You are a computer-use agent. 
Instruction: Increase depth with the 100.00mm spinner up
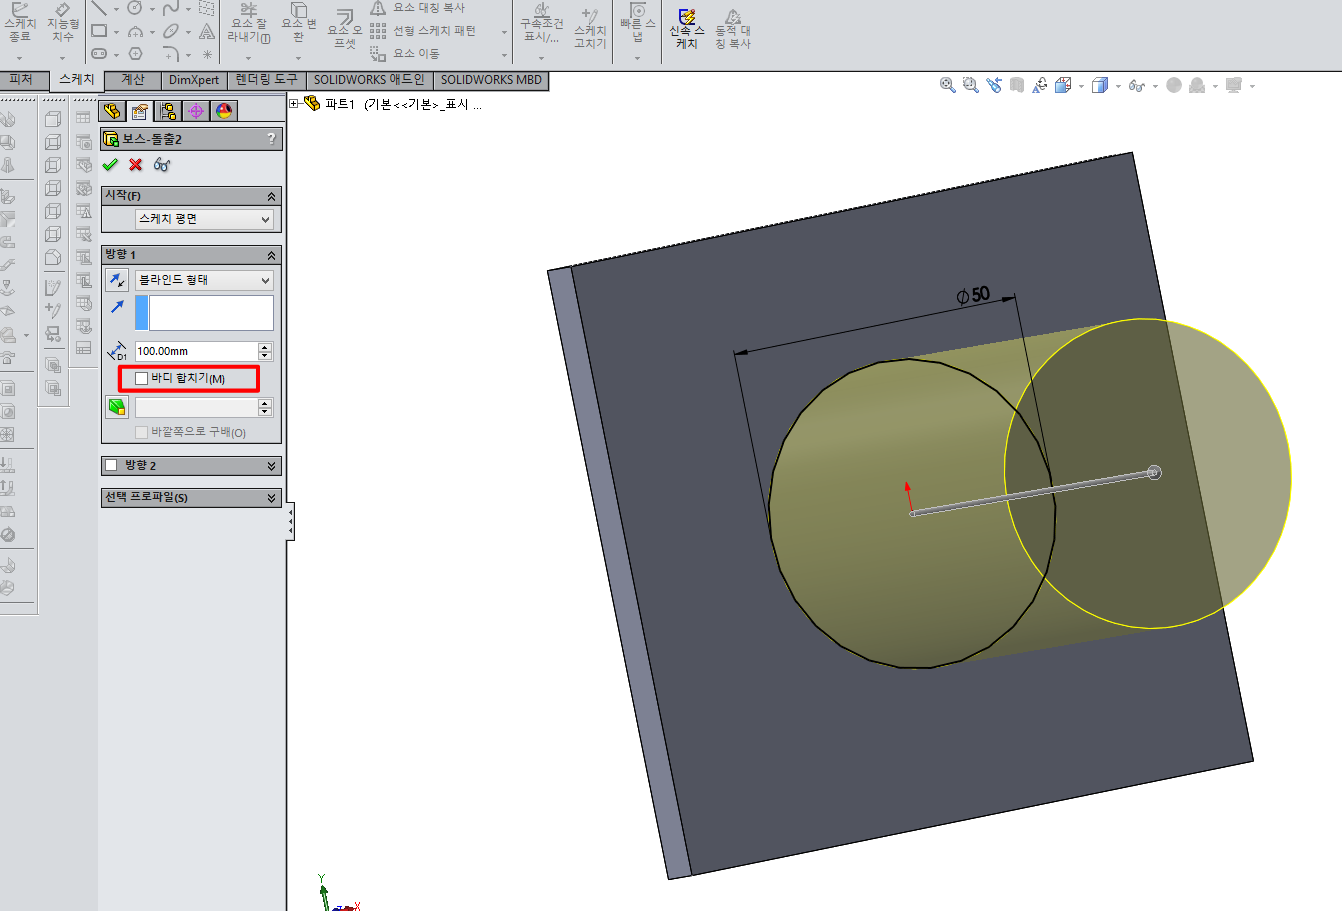[x=265, y=346]
